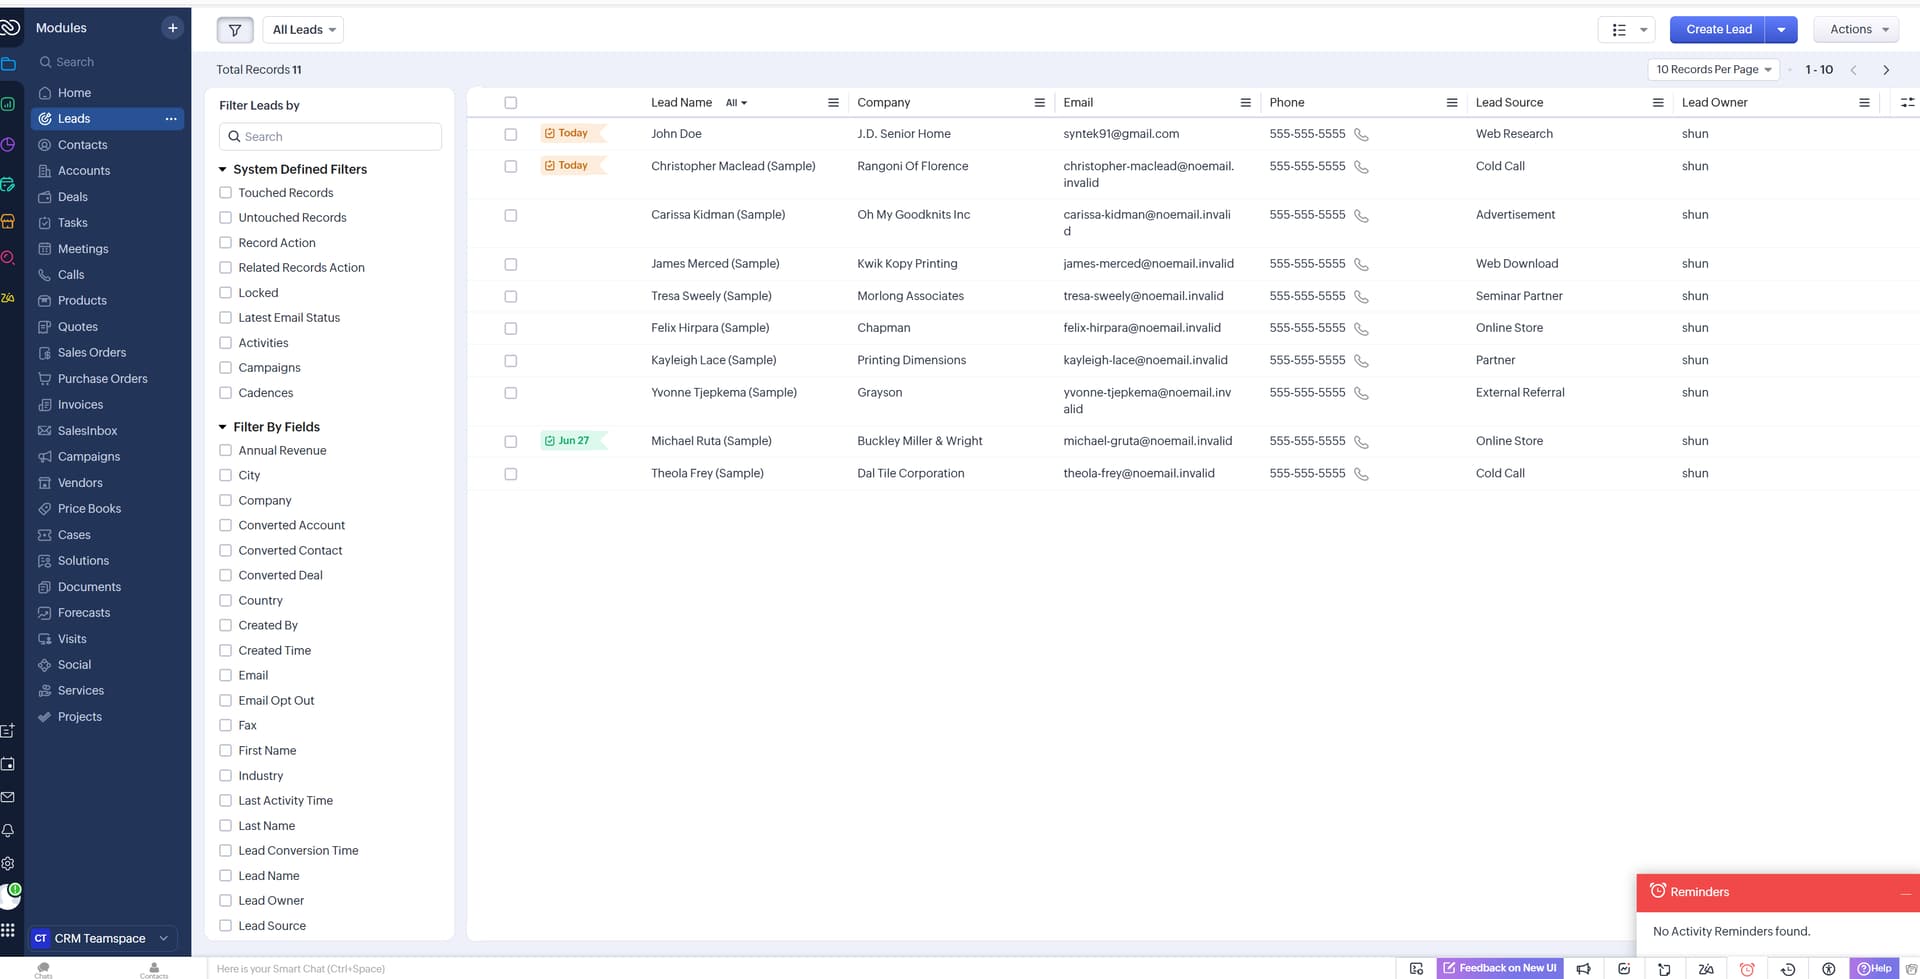The image size is (1920, 979).
Task: Open Leads module more options dots
Action: click(x=171, y=119)
